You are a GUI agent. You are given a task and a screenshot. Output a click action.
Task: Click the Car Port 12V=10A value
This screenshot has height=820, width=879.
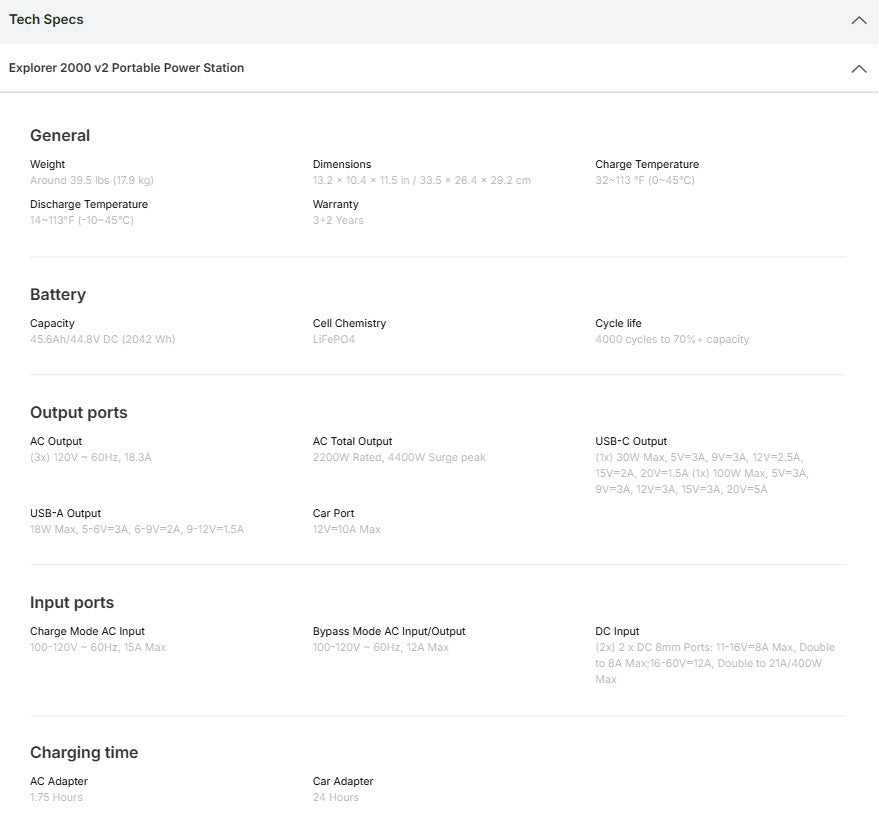346,530
